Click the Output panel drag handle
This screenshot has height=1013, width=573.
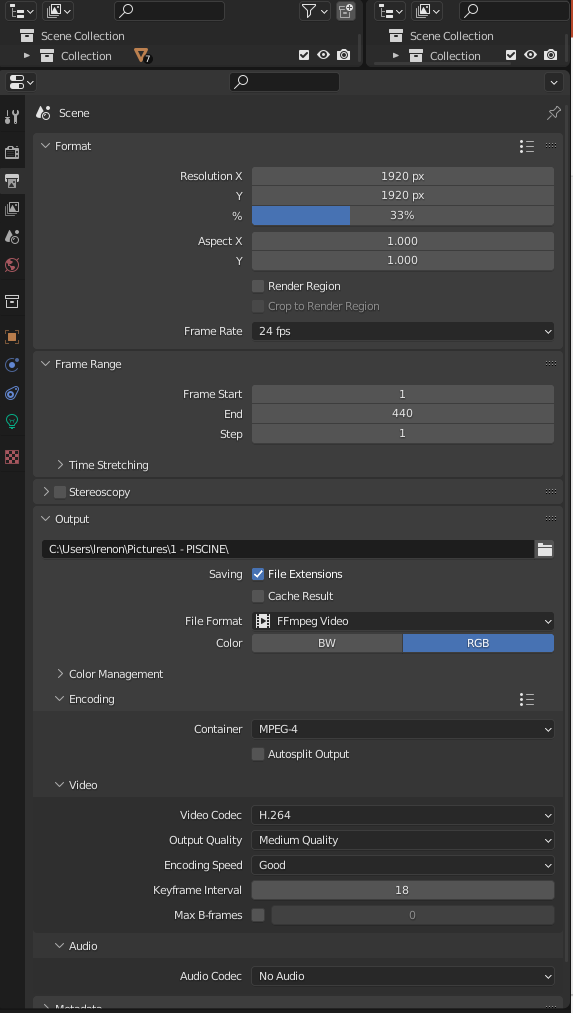click(x=551, y=519)
